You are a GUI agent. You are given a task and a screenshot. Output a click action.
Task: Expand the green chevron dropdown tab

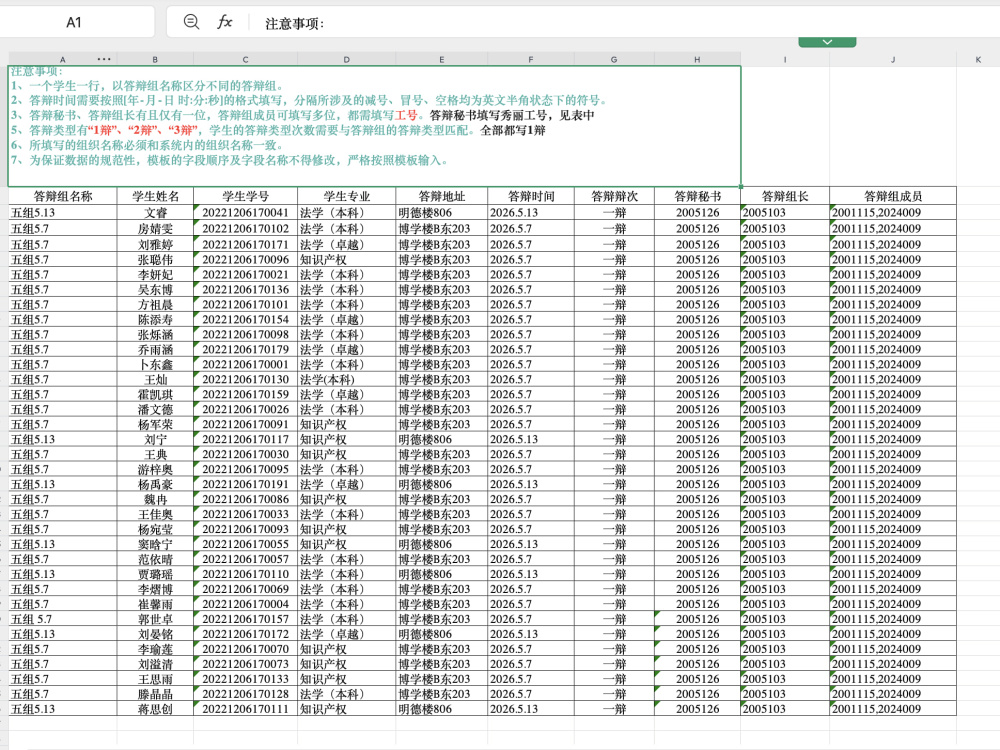[x=827, y=42]
